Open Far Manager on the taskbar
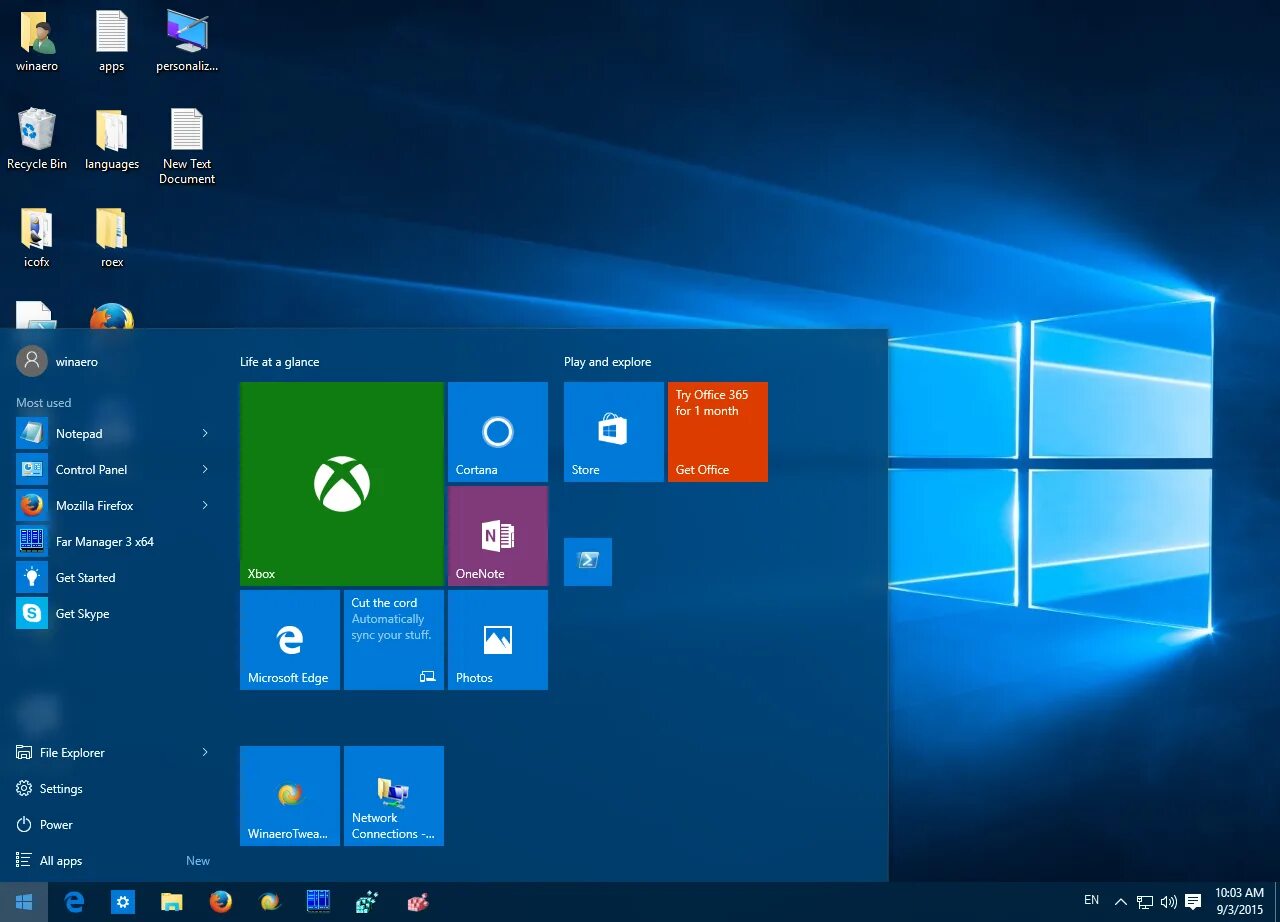 pyautogui.click(x=318, y=902)
